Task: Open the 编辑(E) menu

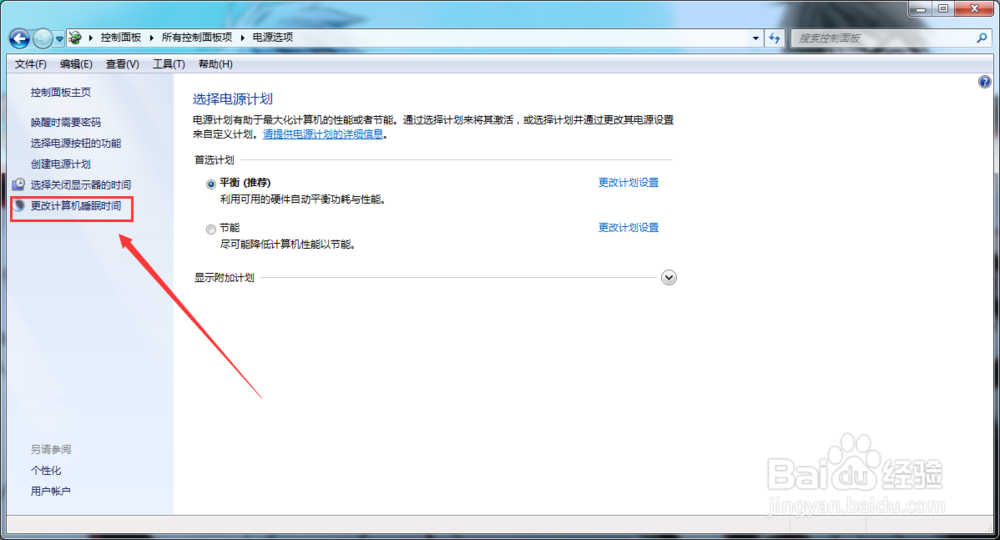Action: coord(76,64)
